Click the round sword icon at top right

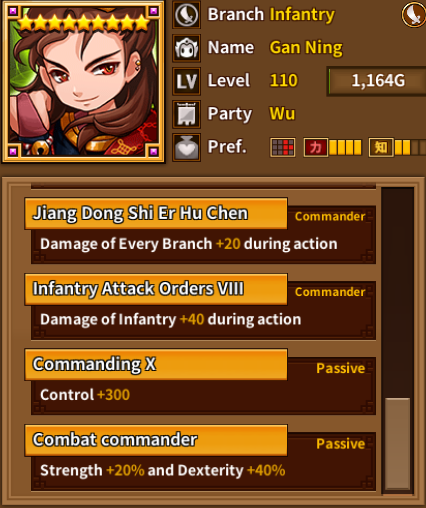click(414, 15)
